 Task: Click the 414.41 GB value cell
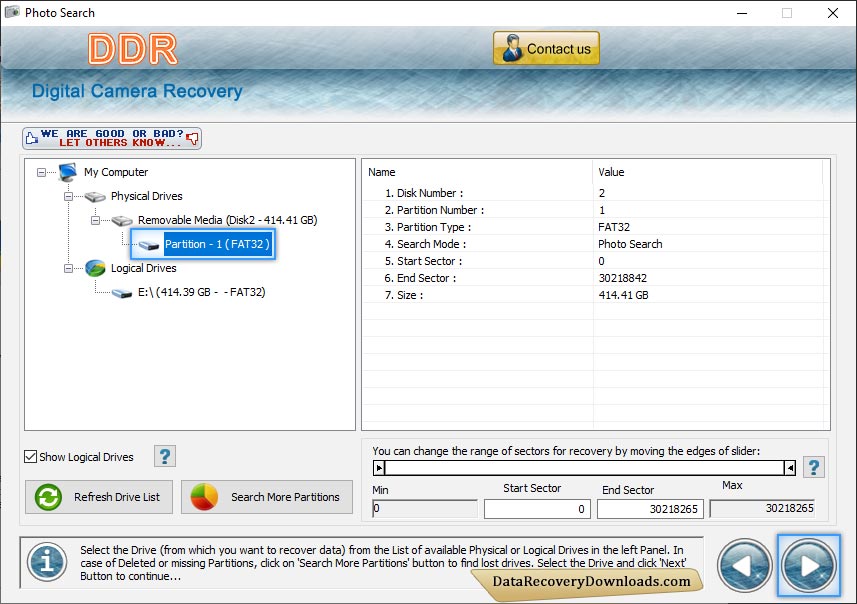pyautogui.click(x=623, y=295)
